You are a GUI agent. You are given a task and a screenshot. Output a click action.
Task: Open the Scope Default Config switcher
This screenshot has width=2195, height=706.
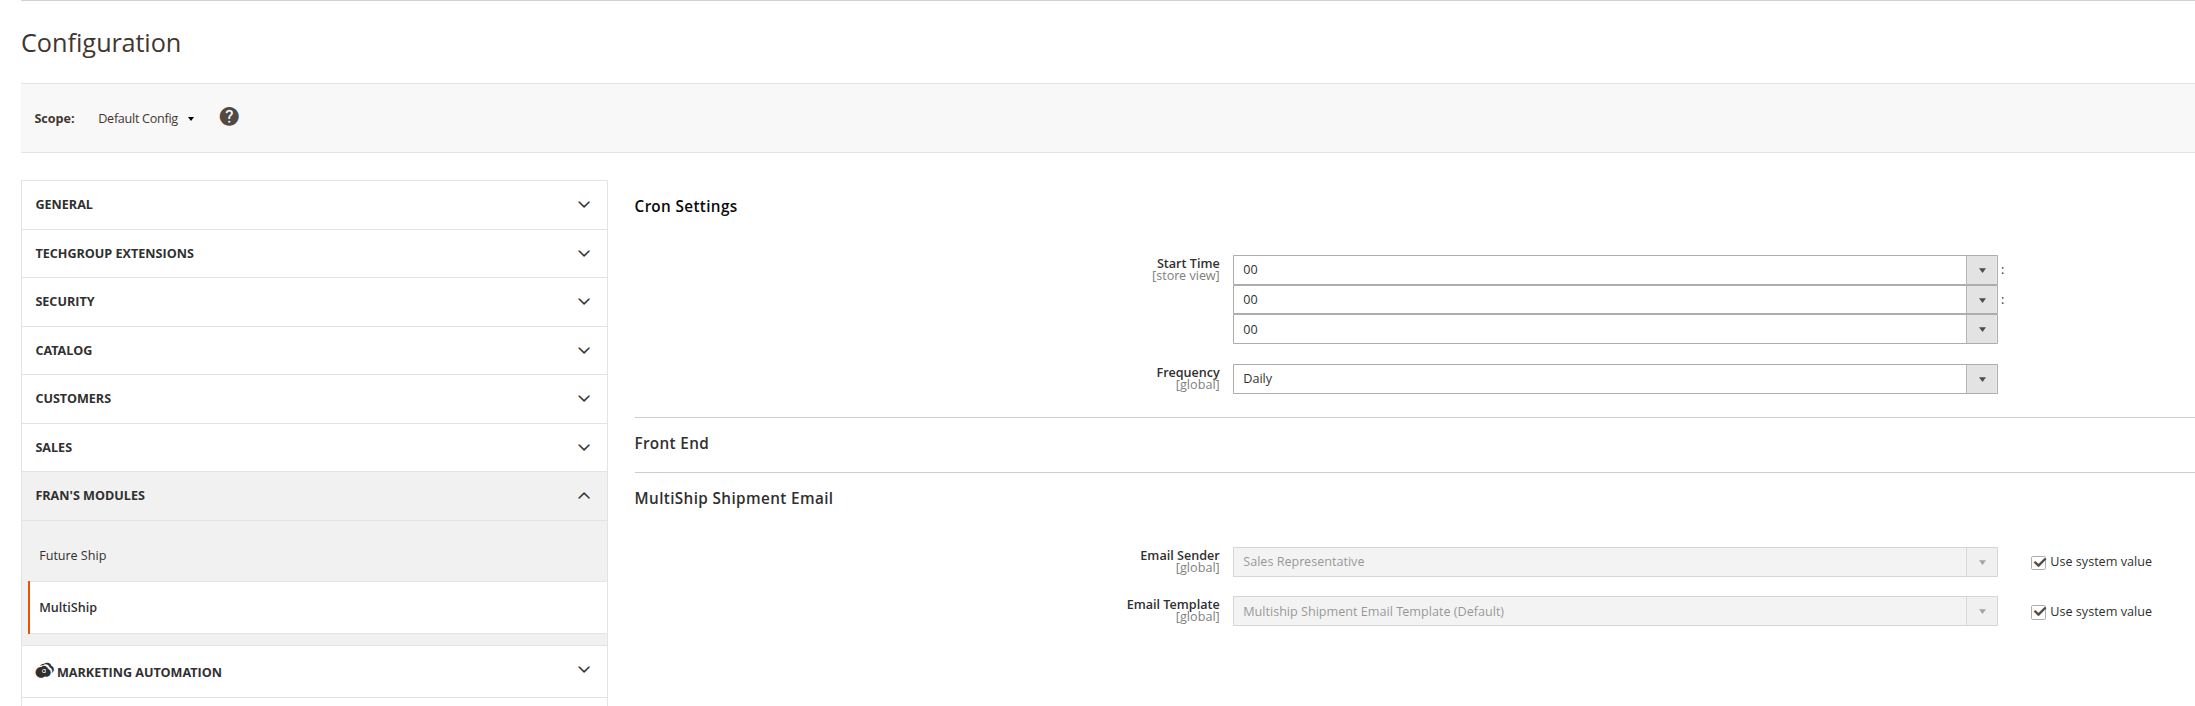[x=146, y=118]
